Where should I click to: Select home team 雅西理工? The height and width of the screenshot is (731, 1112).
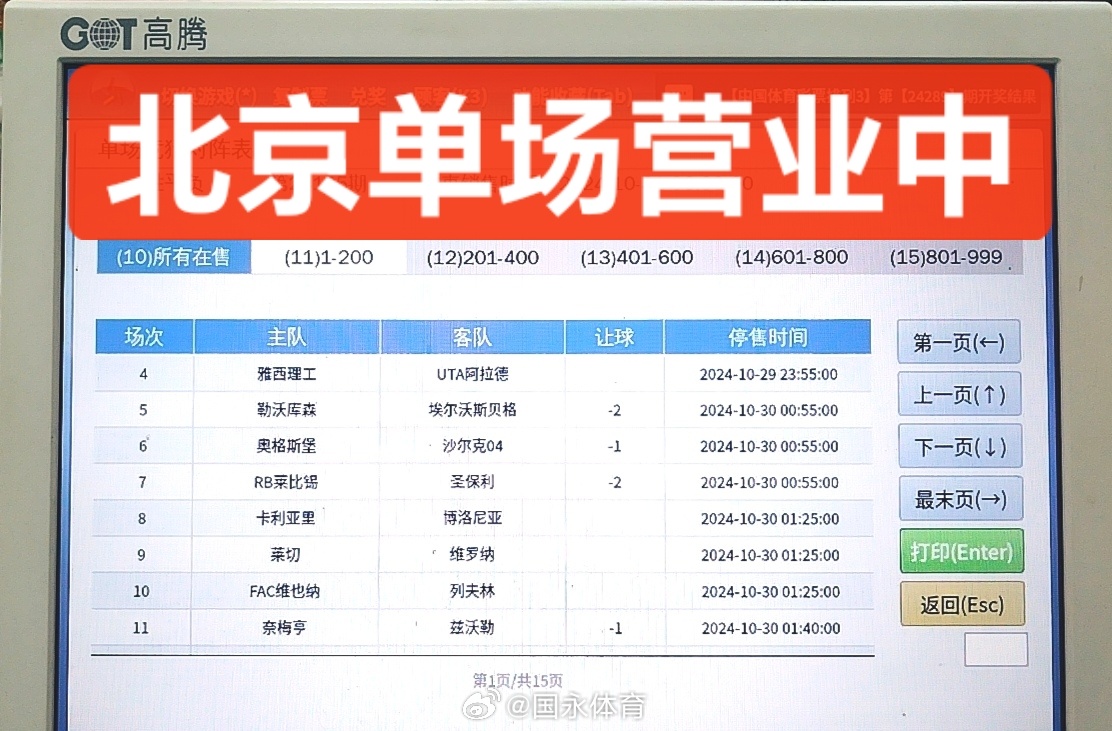(287, 374)
